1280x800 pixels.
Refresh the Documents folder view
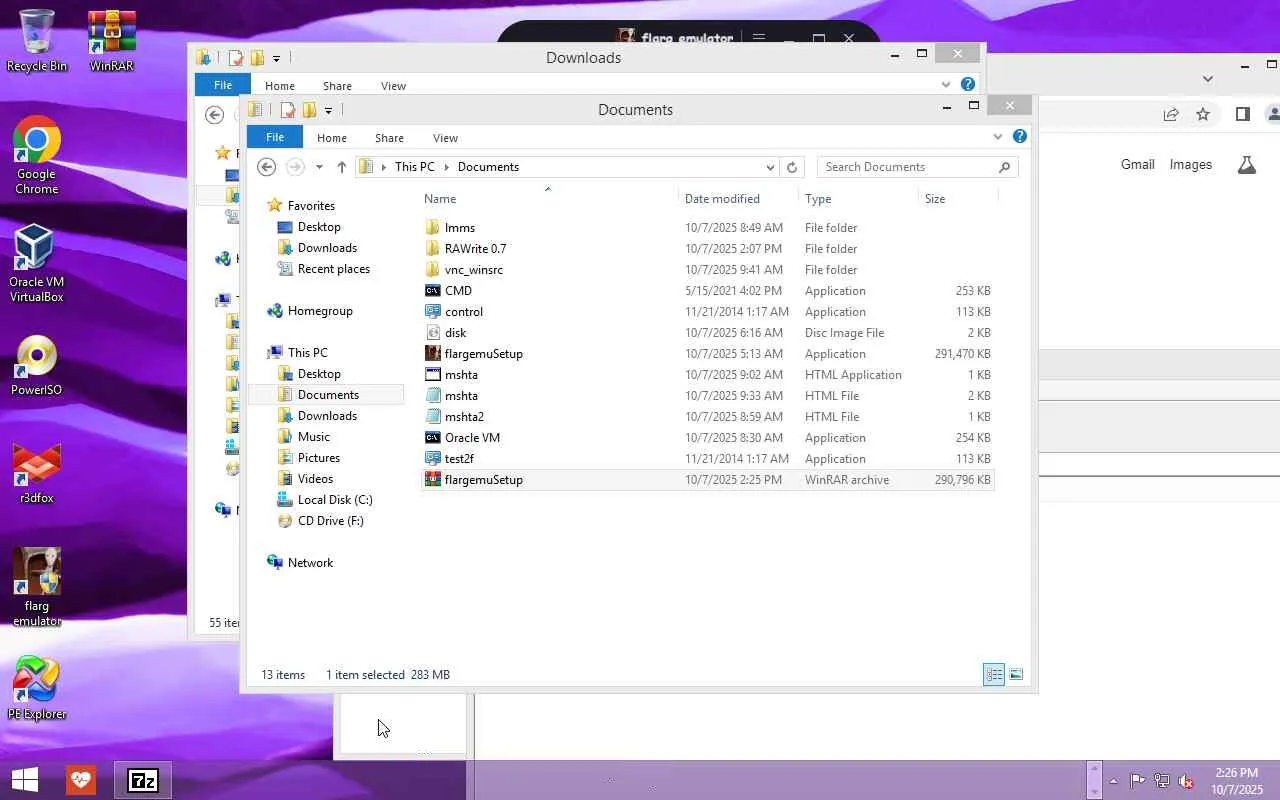792,167
